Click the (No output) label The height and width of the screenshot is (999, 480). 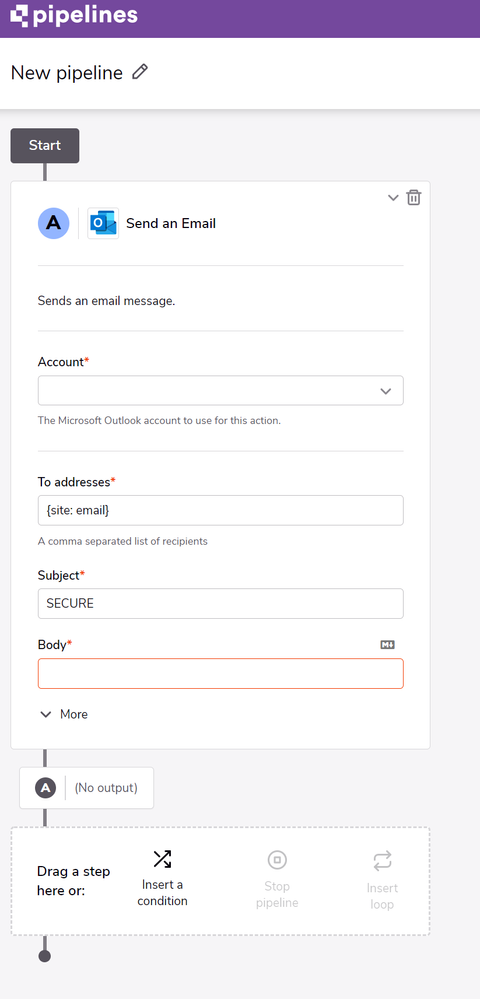pyautogui.click(x=106, y=788)
